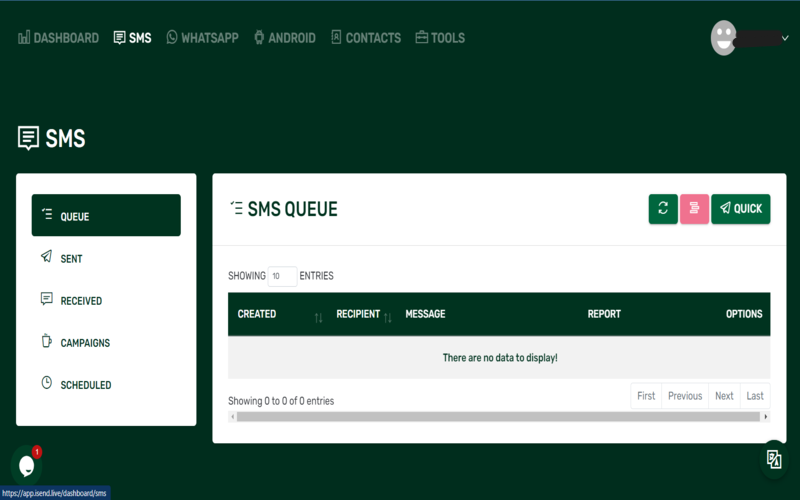The width and height of the screenshot is (800, 500).
Task: Go to the WhatsApp menu item
Action: click(202, 38)
